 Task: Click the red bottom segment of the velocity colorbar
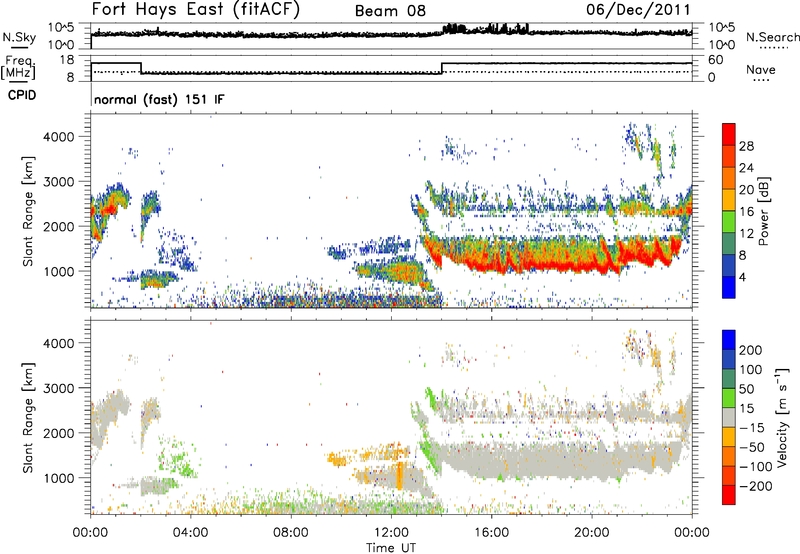tap(729, 495)
